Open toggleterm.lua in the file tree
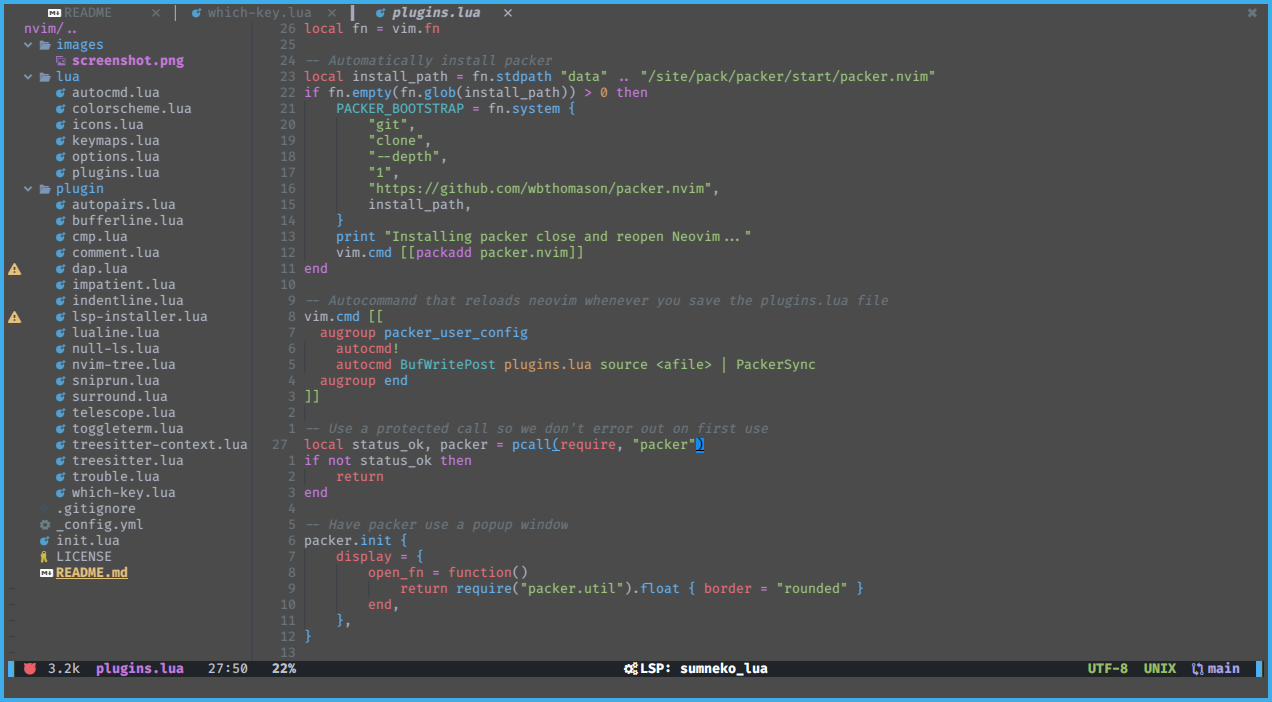Viewport: 1272px width, 702px height. coord(127,429)
